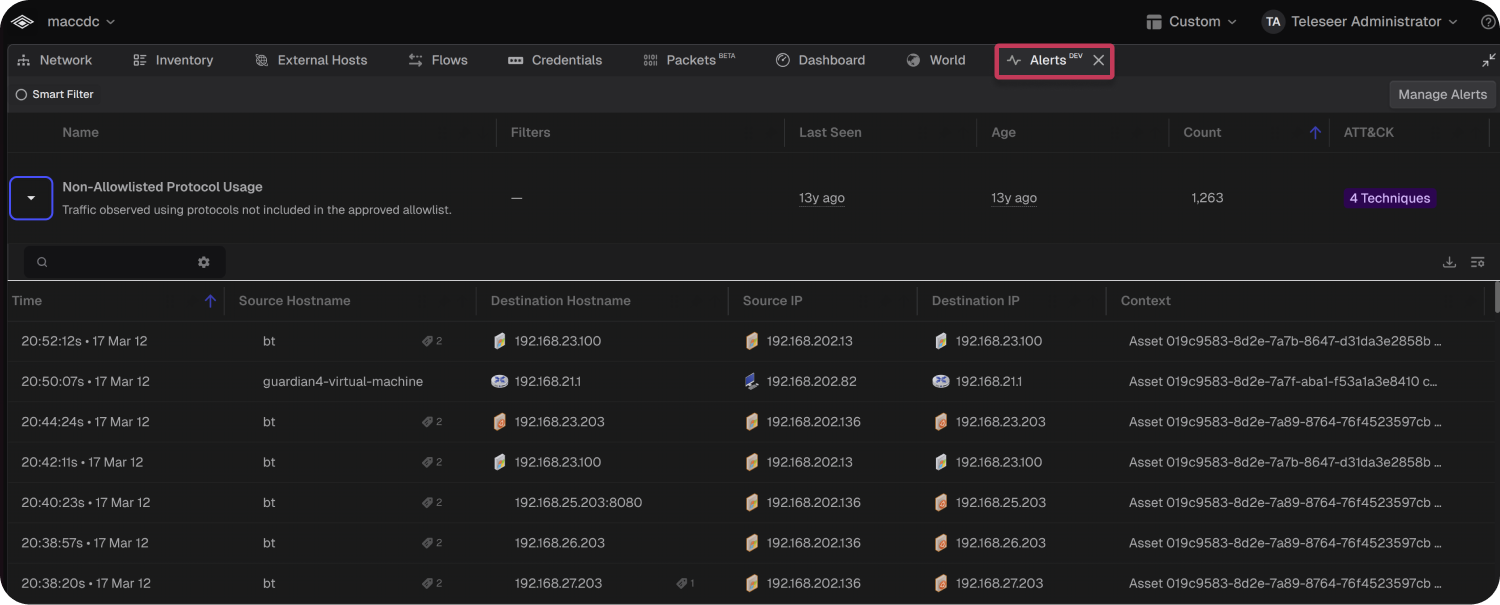The height and width of the screenshot is (605, 1500).
Task: Select the 20:50:07s • 17 Mar 12 time cell
Action: [85, 381]
